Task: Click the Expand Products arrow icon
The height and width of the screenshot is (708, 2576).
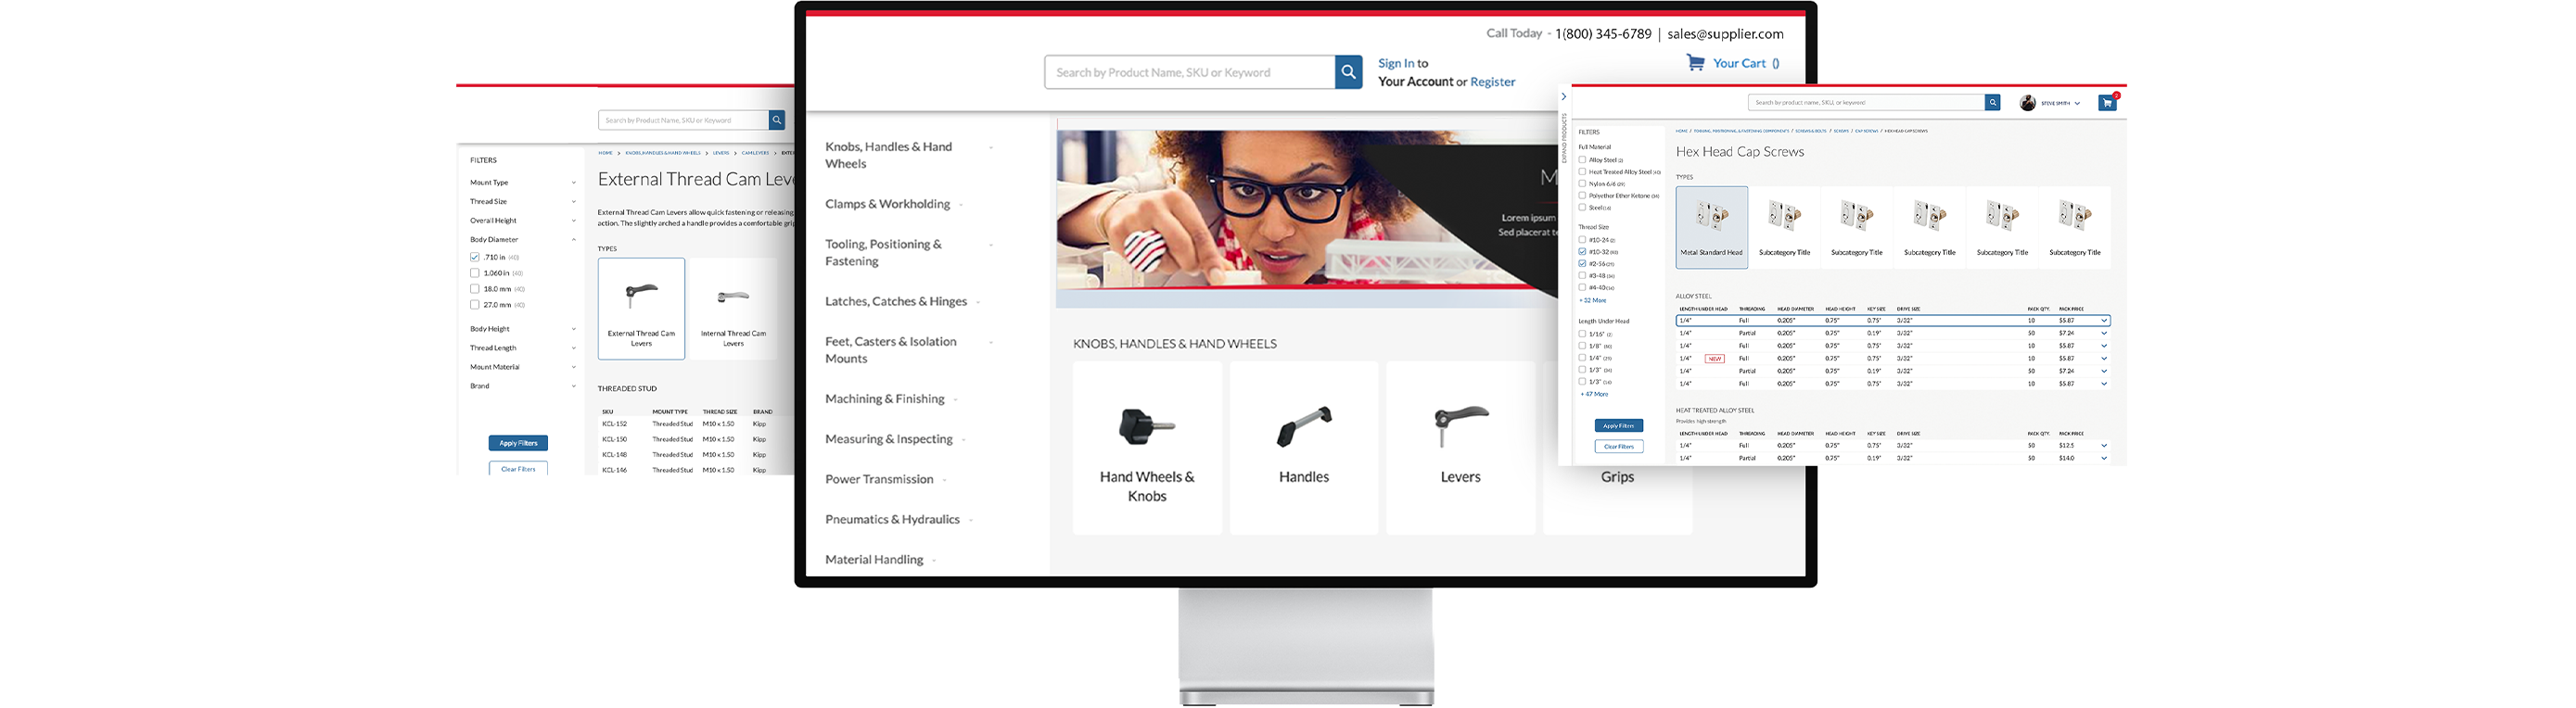Action: pyautogui.click(x=1564, y=97)
